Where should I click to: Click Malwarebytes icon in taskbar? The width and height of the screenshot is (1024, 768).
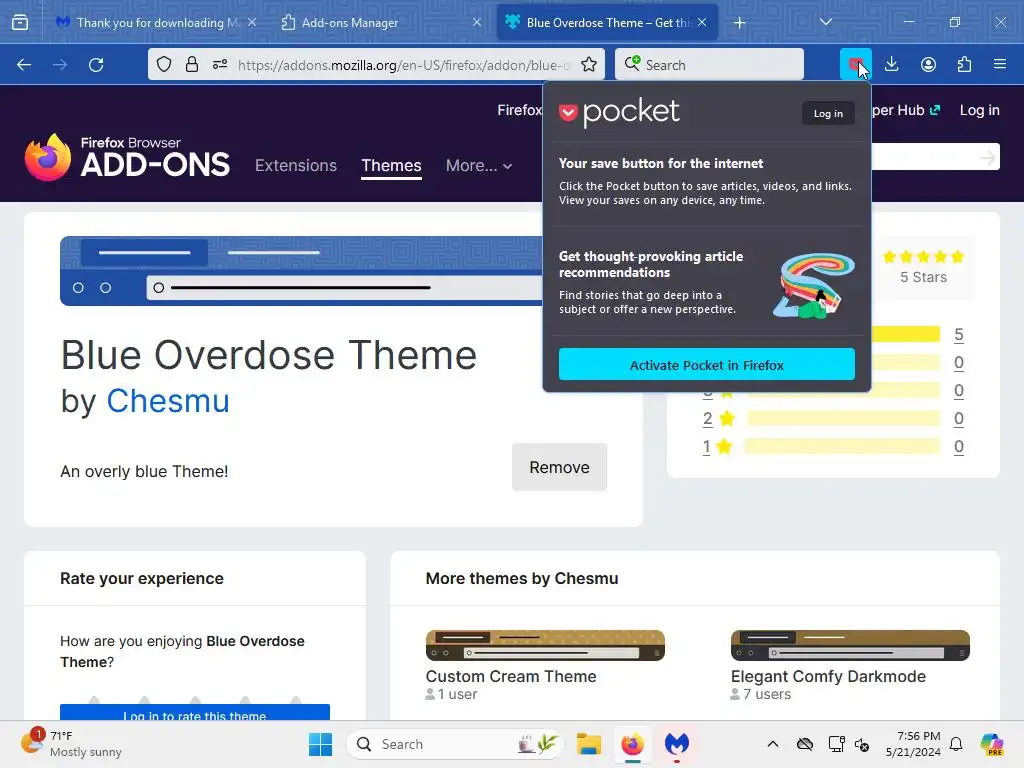point(677,744)
